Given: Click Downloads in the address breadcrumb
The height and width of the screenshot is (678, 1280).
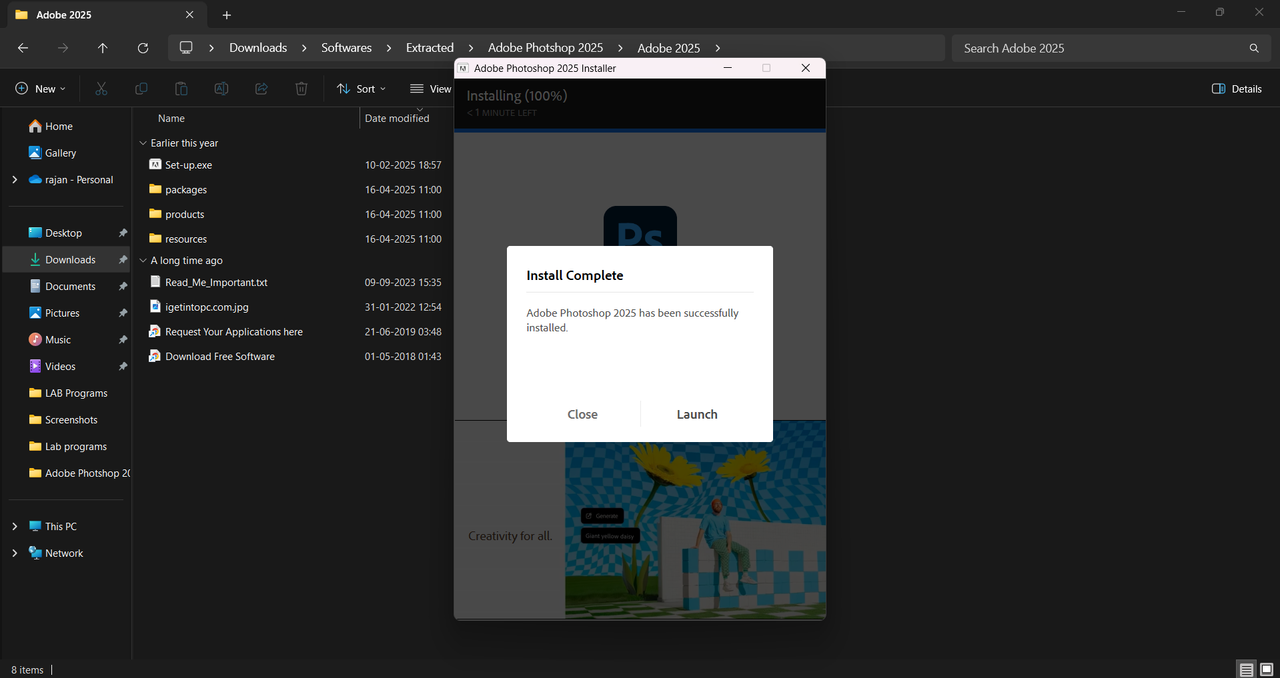Looking at the screenshot, I should [258, 48].
